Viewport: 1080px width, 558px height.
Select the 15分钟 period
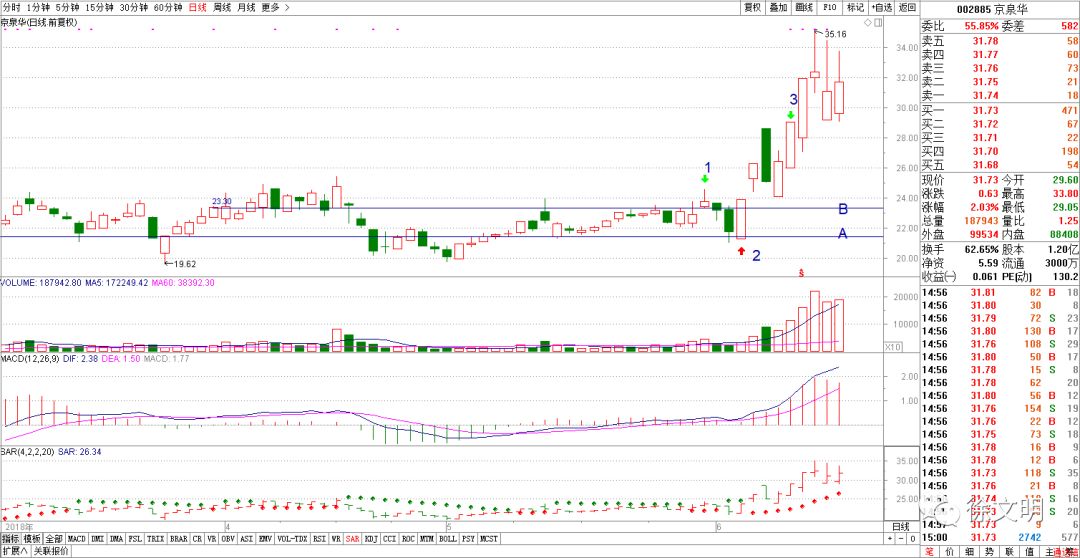click(x=99, y=8)
